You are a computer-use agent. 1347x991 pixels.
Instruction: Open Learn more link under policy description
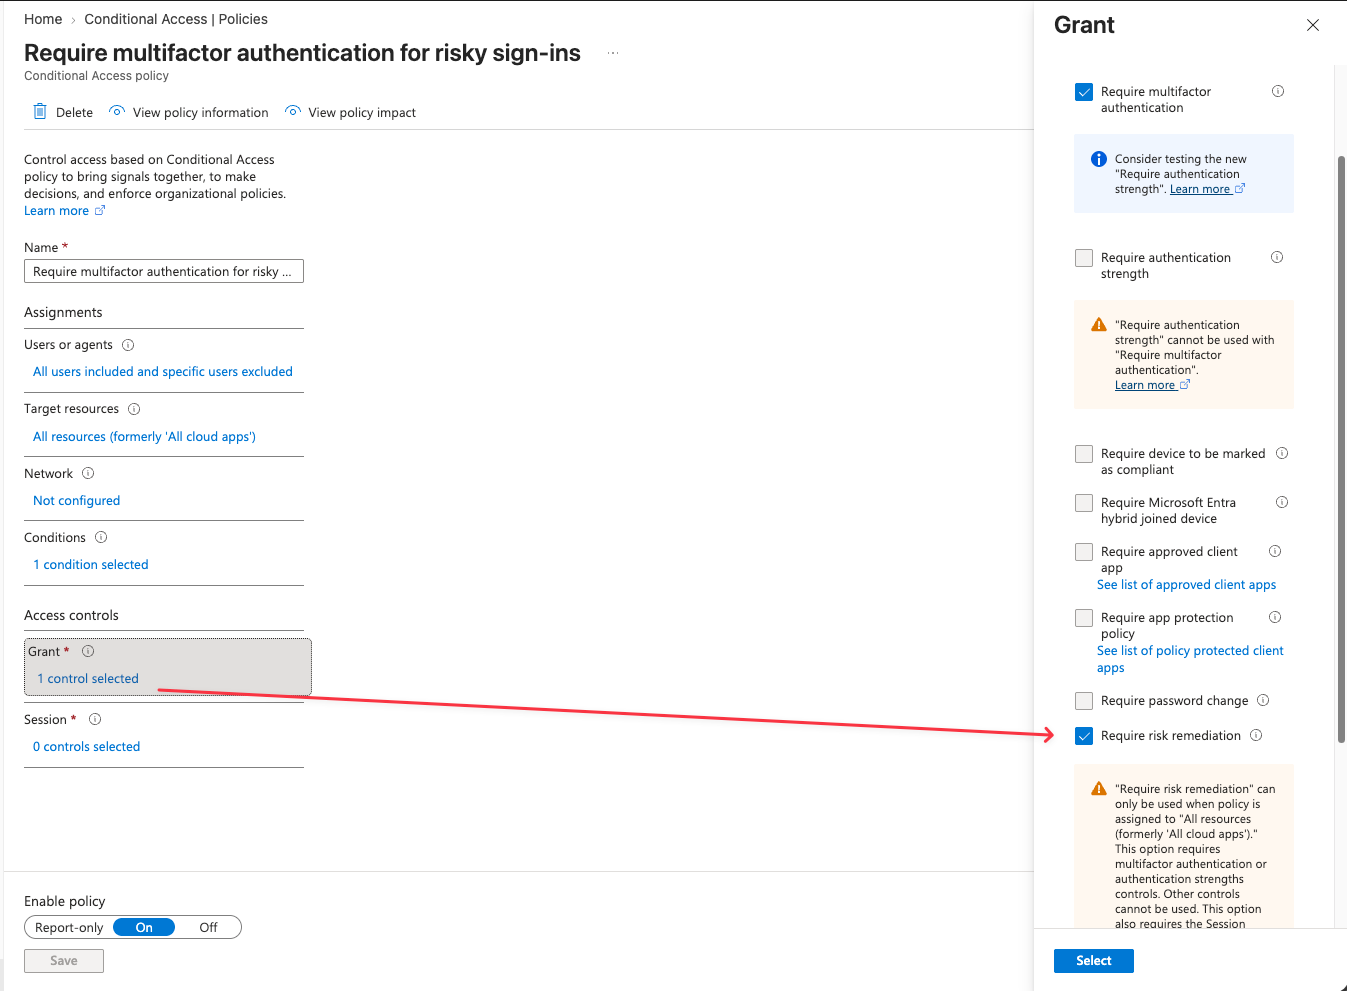(x=64, y=211)
